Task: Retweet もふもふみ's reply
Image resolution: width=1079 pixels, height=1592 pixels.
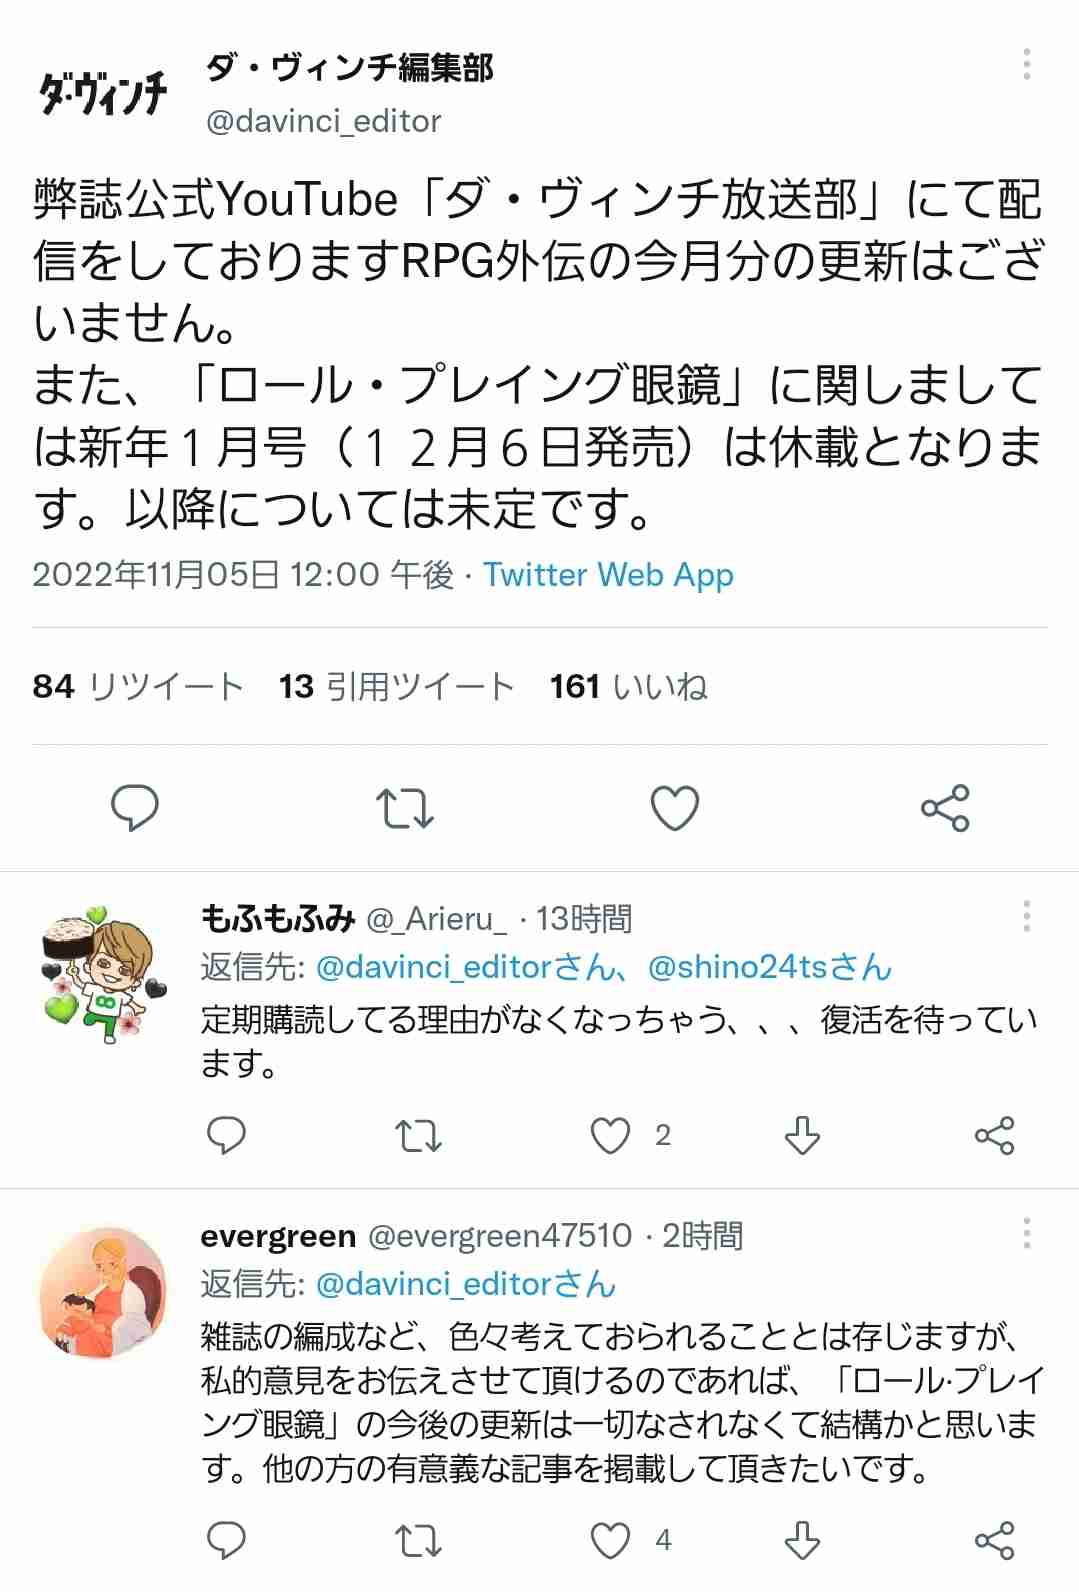Action: [x=418, y=1136]
